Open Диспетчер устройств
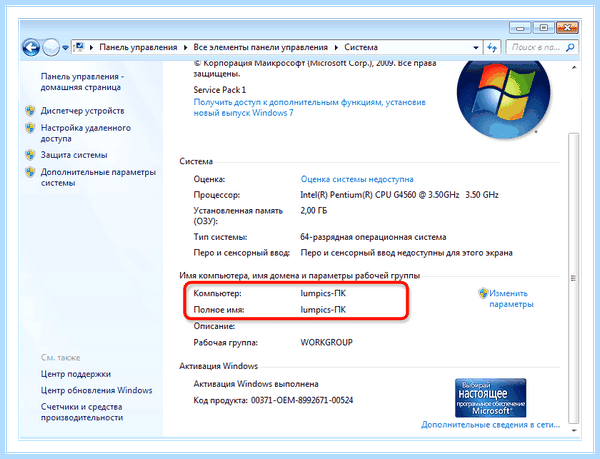 coord(83,111)
